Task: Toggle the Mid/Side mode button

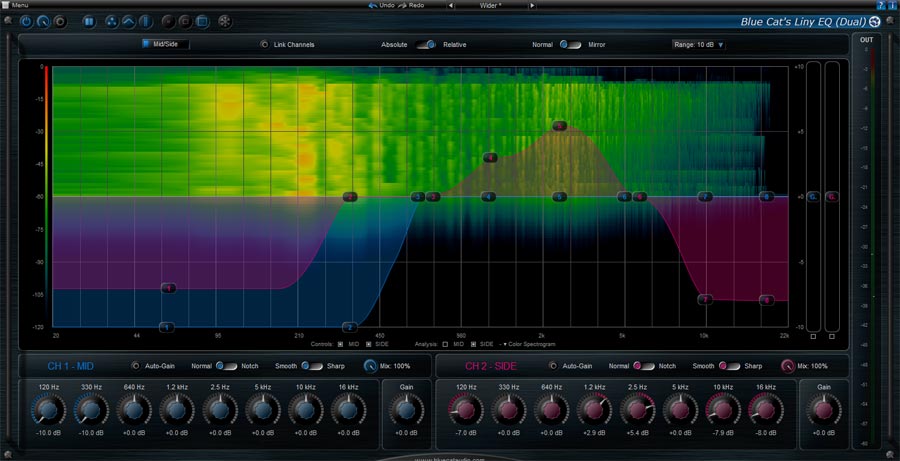Action: coord(165,44)
